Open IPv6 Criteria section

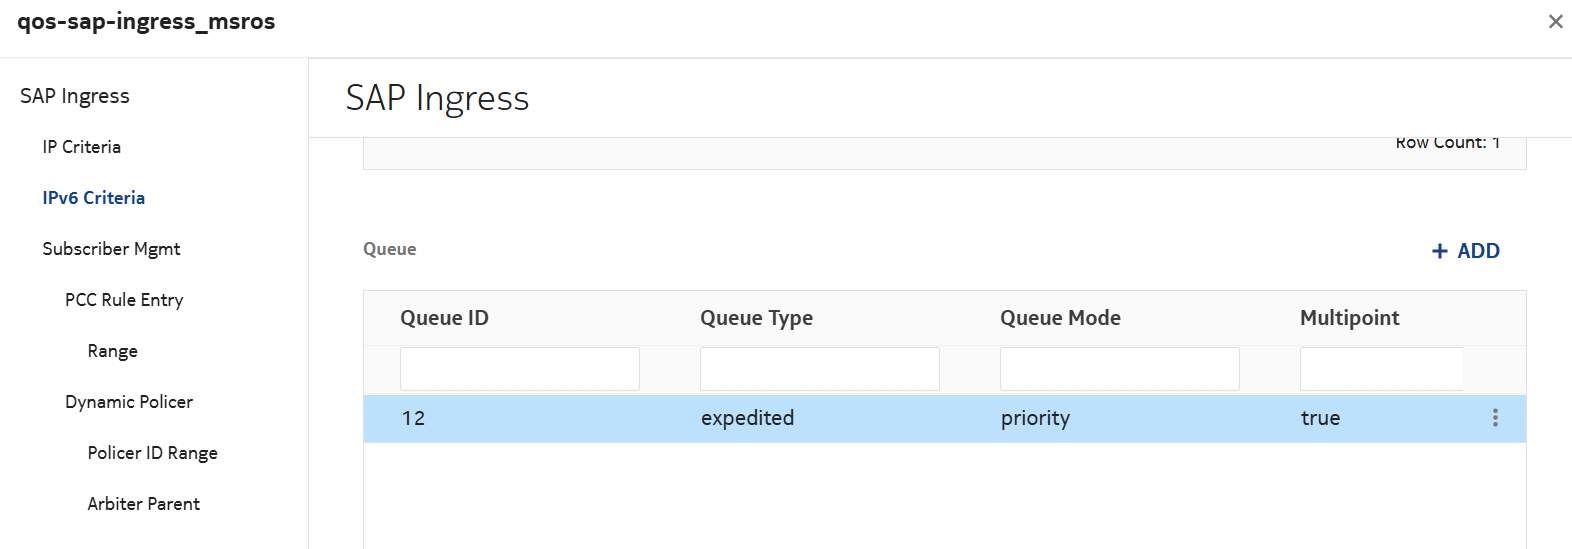click(93, 198)
